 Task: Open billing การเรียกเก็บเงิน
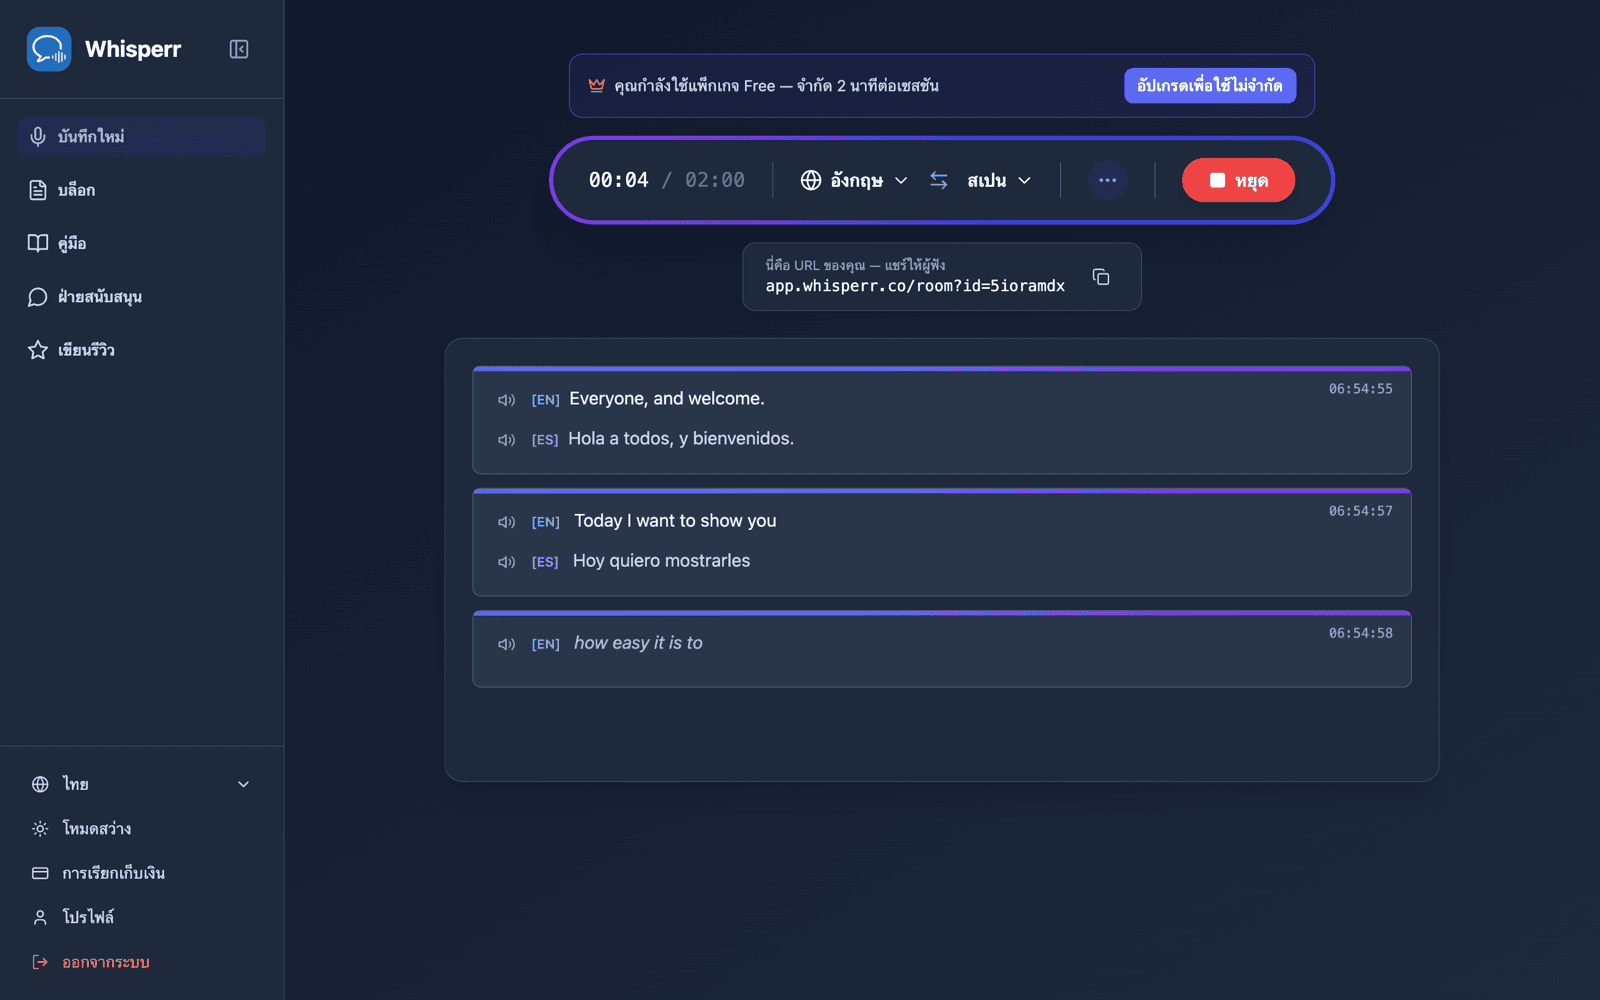tap(141, 873)
